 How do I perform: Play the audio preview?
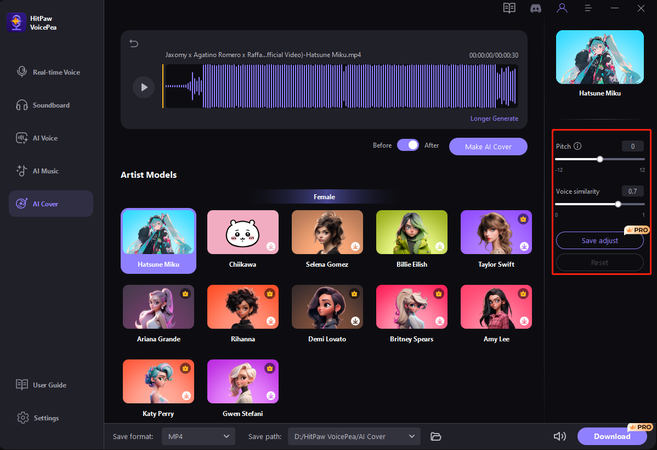tap(144, 87)
